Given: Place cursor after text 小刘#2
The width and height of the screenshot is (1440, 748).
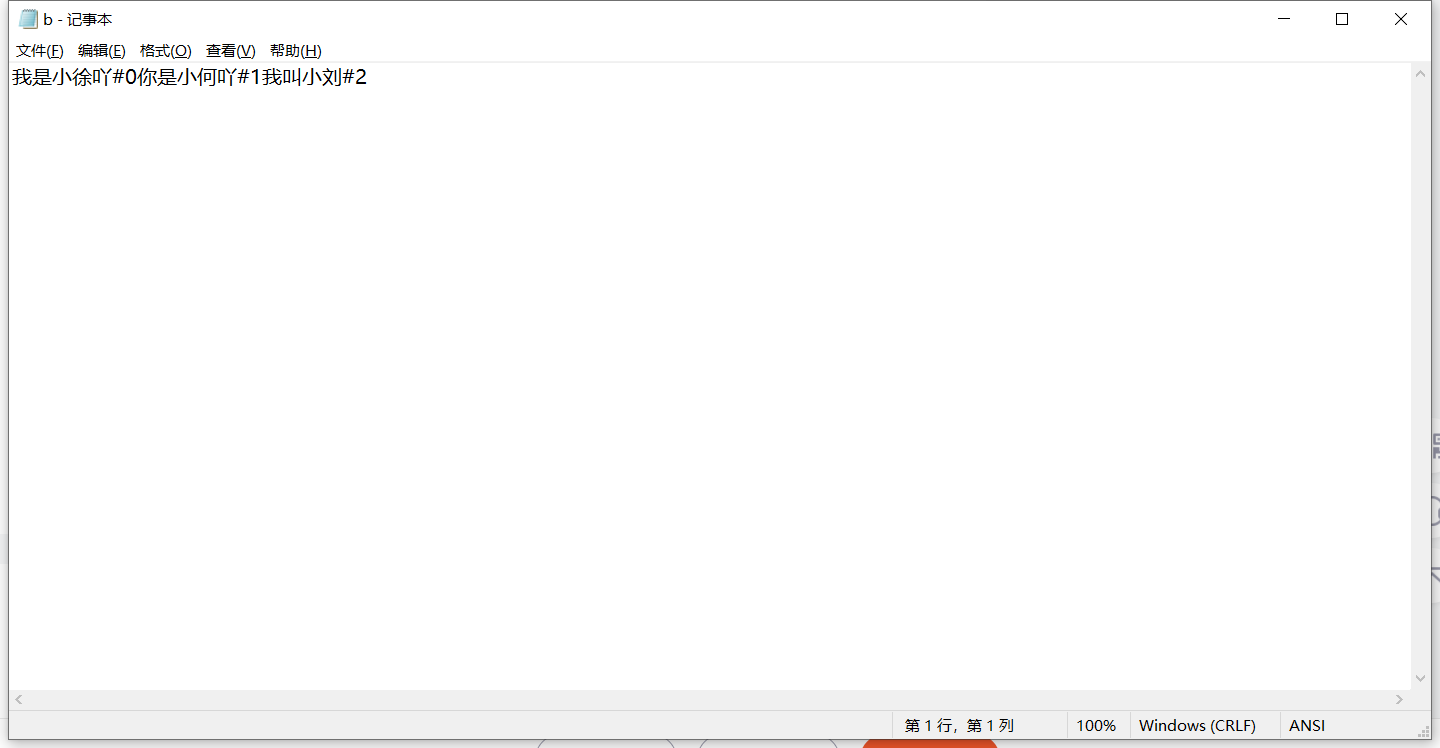Looking at the screenshot, I should (x=368, y=77).
